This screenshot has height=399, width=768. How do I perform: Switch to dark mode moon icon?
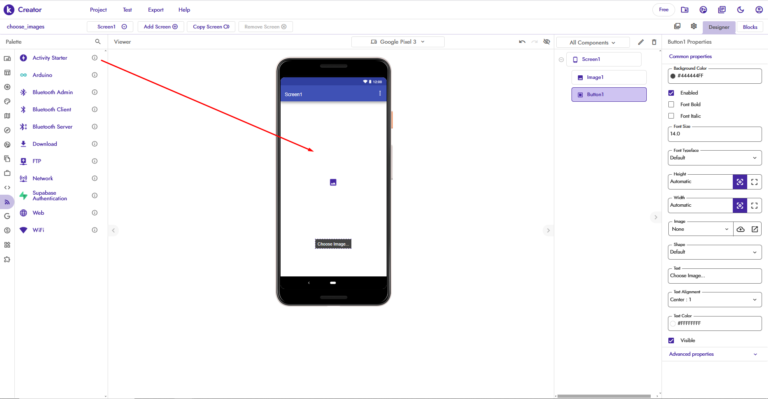(741, 9)
